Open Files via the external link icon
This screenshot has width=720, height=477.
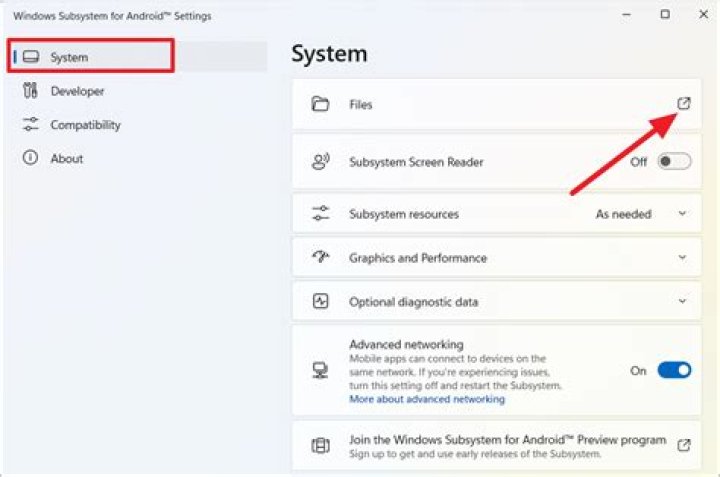[684, 104]
